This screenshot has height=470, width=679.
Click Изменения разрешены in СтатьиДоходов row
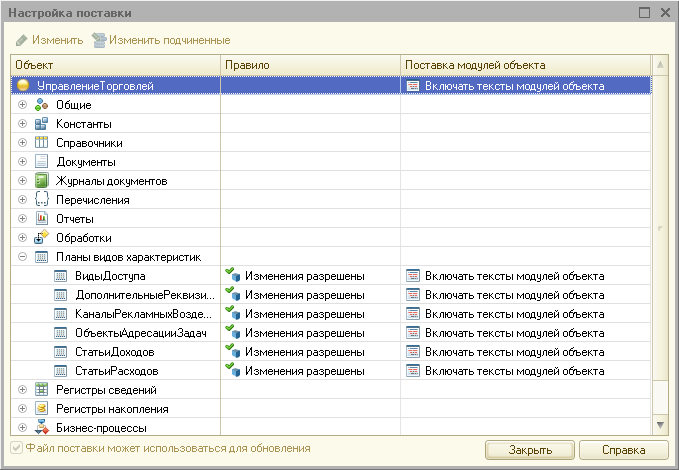304,352
